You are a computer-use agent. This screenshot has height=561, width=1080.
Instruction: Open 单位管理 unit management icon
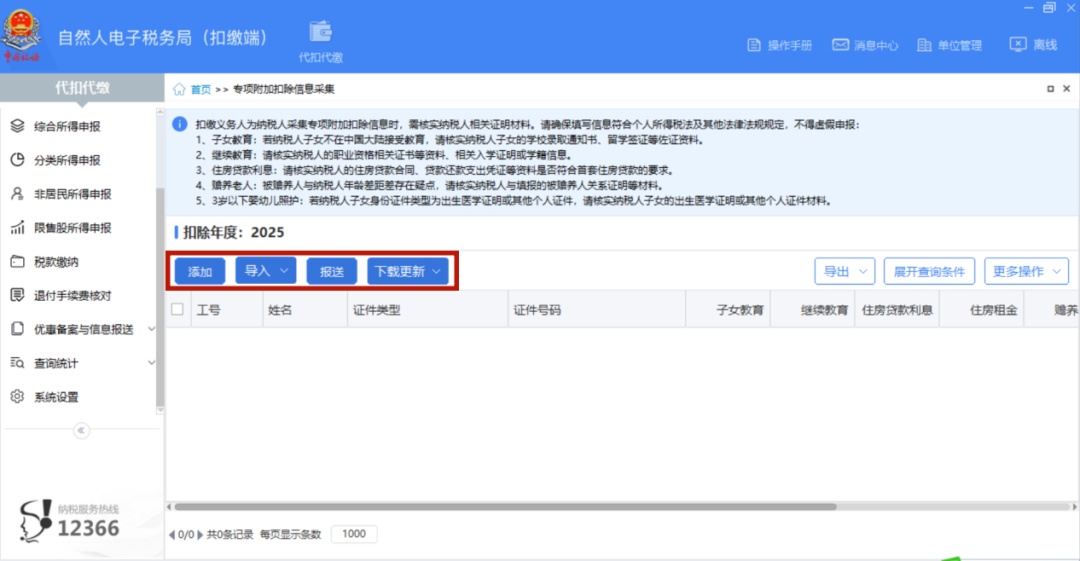pos(924,45)
